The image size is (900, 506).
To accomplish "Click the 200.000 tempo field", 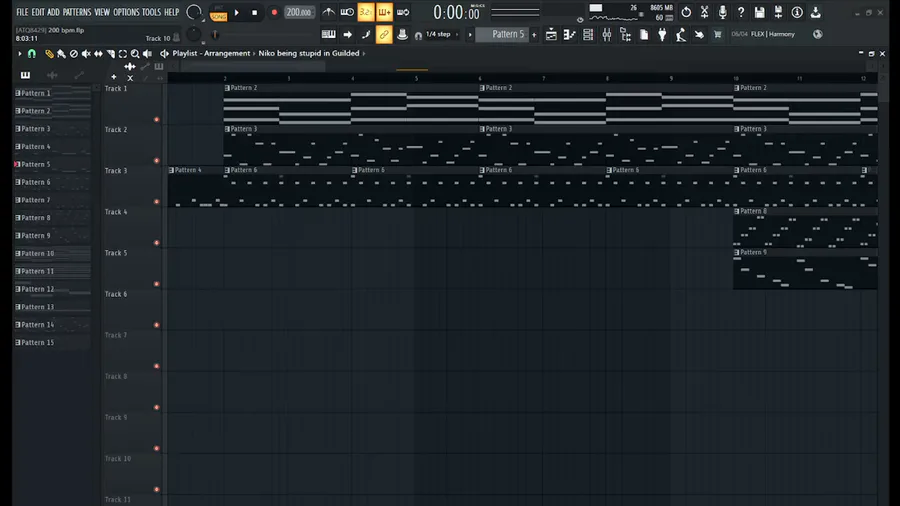I will 299,13.
